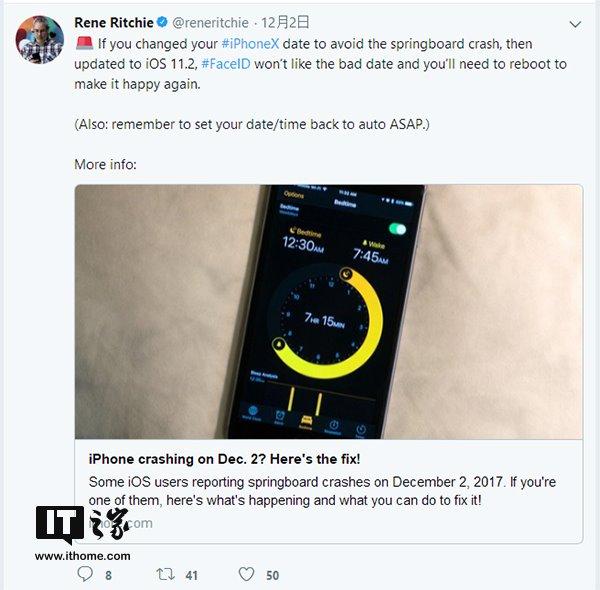600x590 pixels.
Task: Click the retweet count of 41
Action: click(x=191, y=575)
